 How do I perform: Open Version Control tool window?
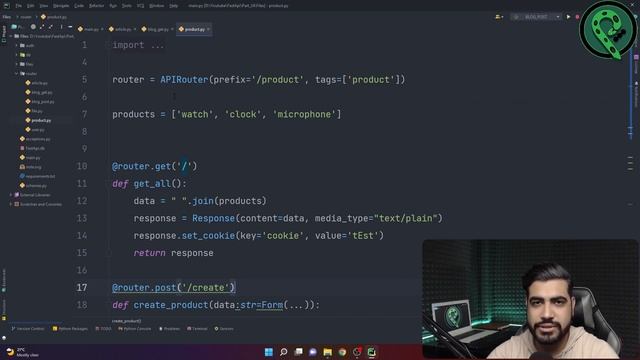point(28,329)
